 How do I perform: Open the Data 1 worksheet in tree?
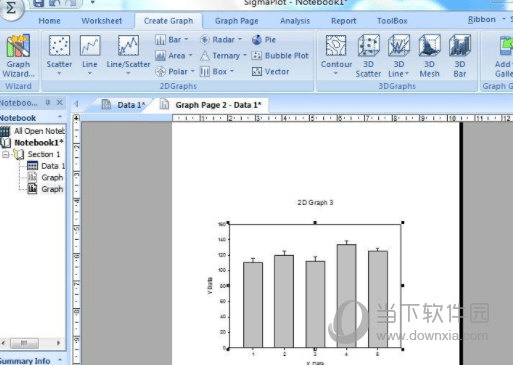tap(46, 166)
